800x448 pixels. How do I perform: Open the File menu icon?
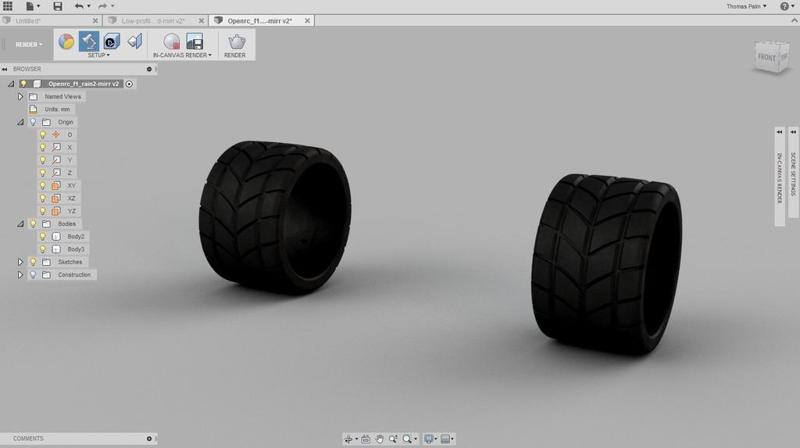click(x=31, y=6)
